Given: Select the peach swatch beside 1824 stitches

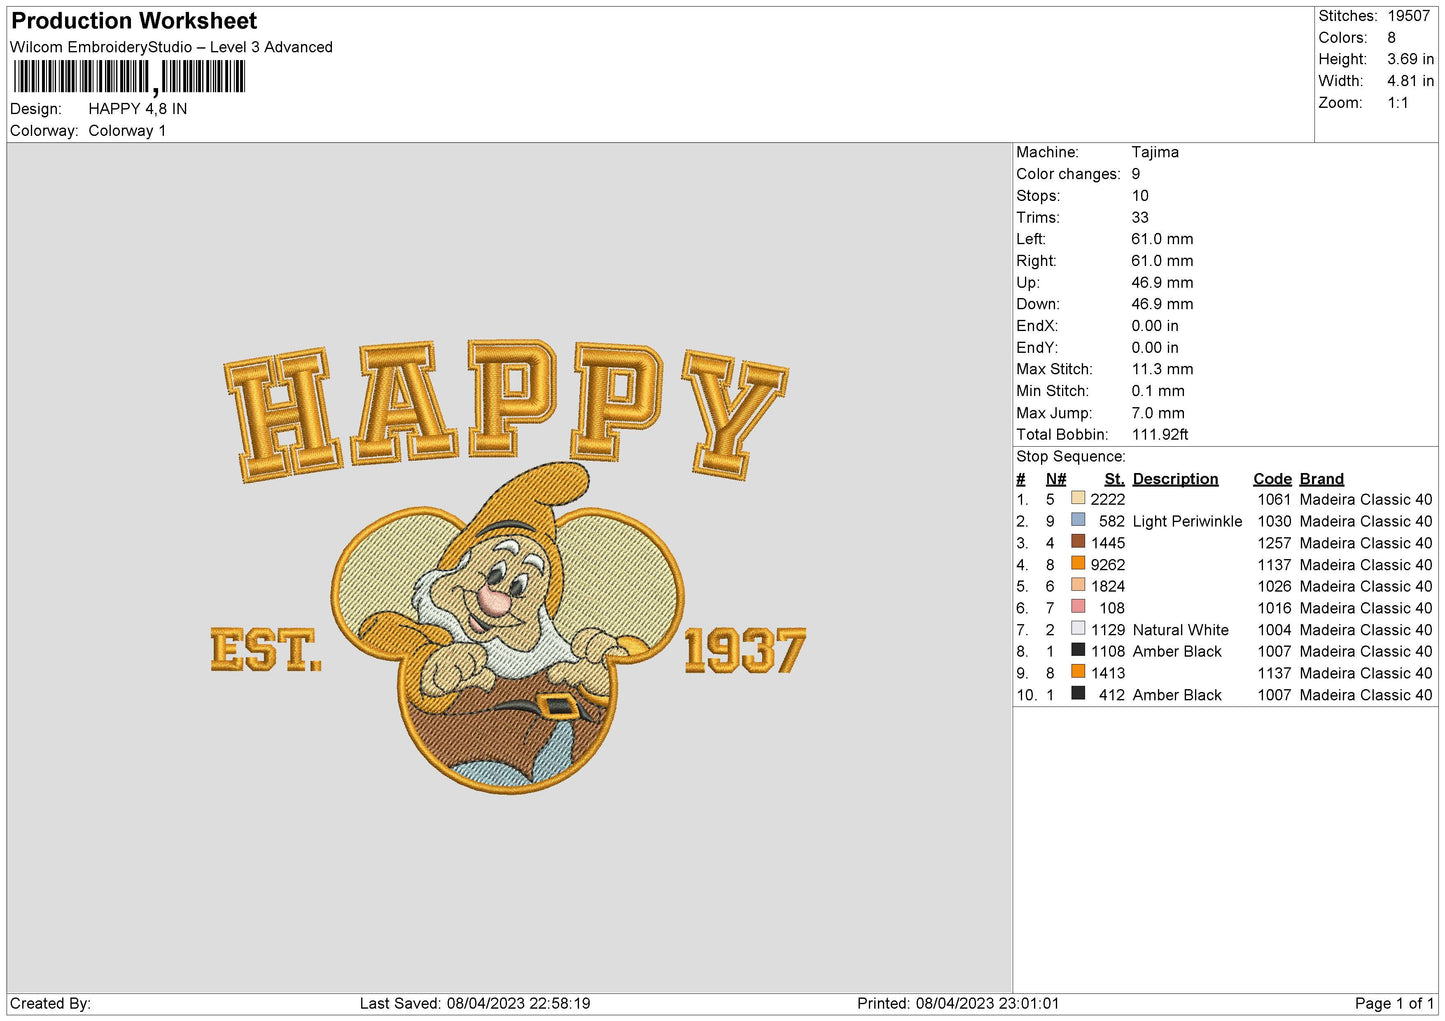Looking at the screenshot, I should [x=1077, y=585].
